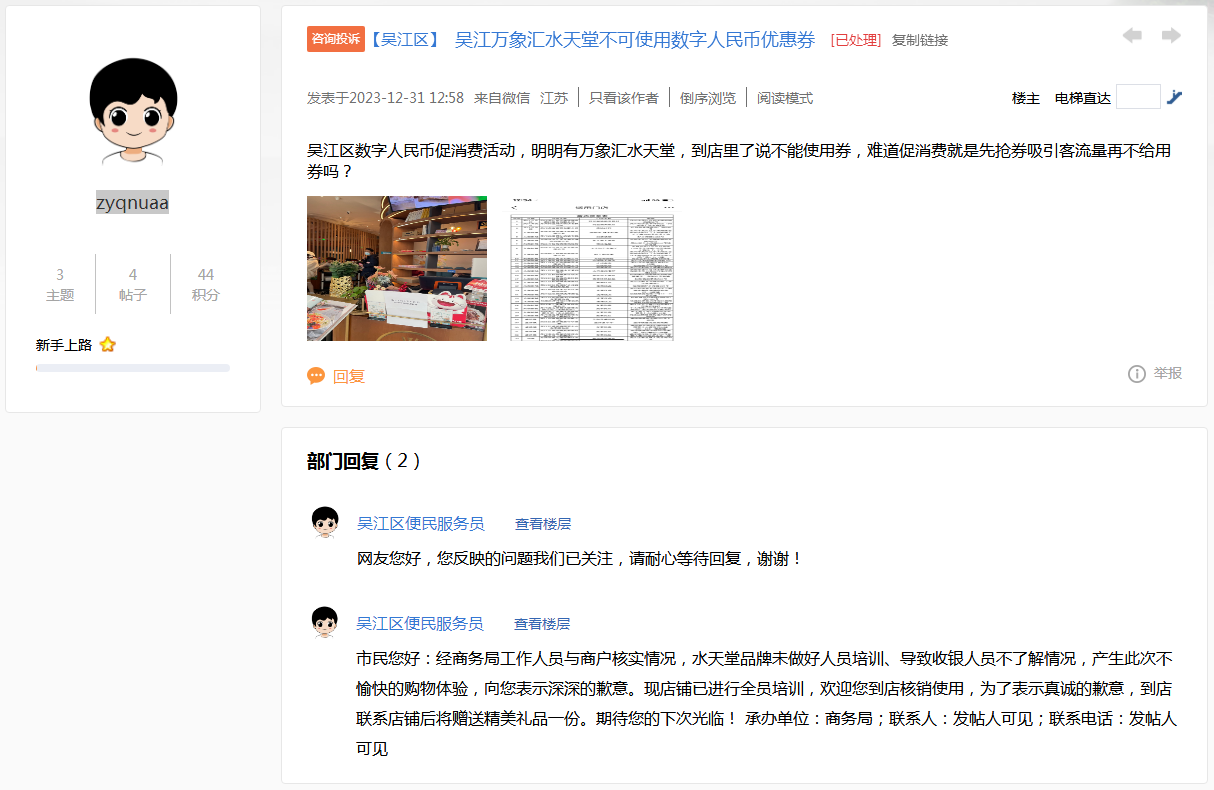Open username zyqnuaa profile link
This screenshot has width=1214, height=790.
point(132,202)
